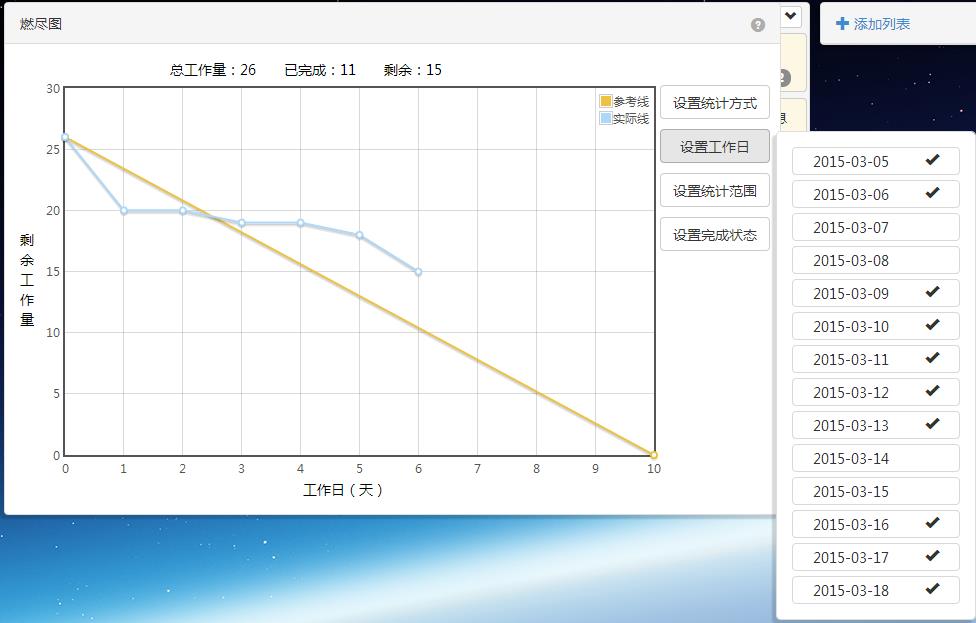Screen dimensions: 976x623
Task: Click the 设置统计方式 button
Action: click(715, 103)
